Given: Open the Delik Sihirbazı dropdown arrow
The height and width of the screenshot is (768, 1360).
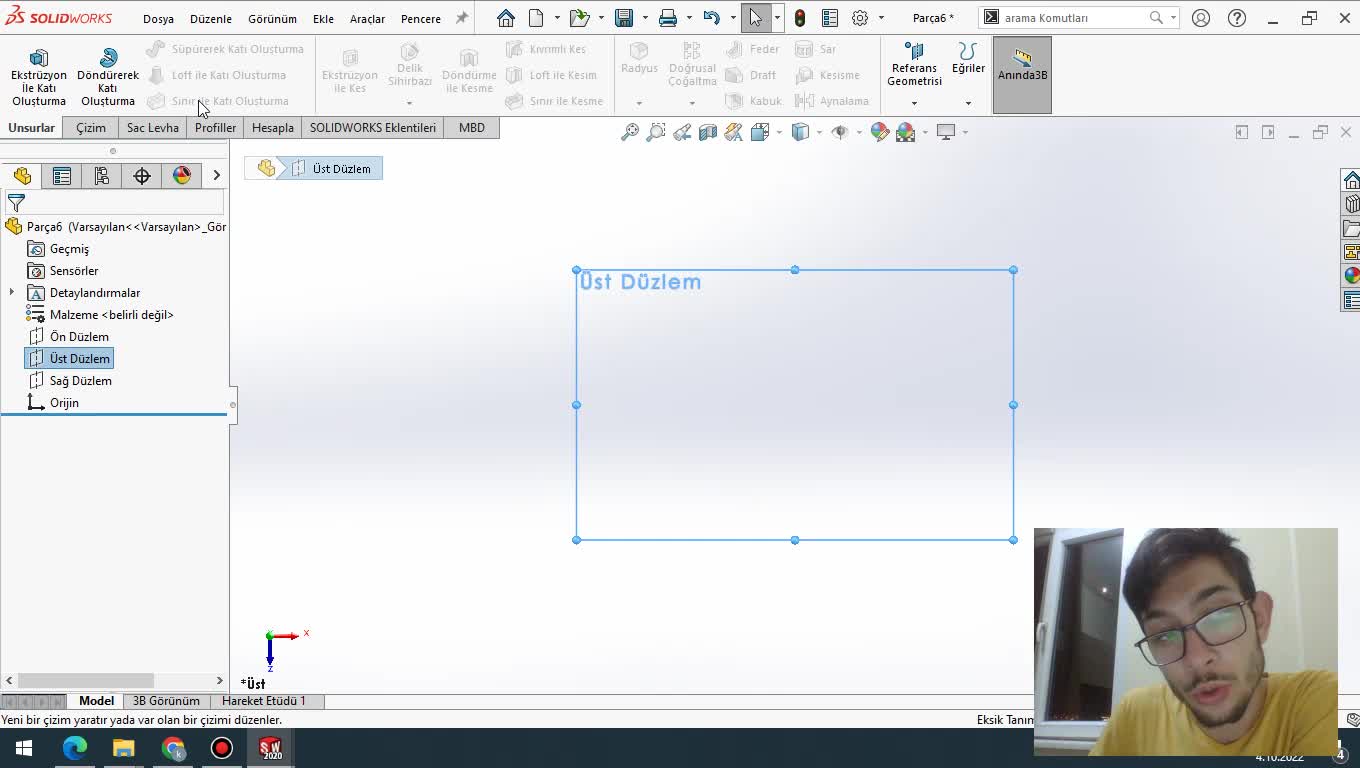Looking at the screenshot, I should 409,103.
